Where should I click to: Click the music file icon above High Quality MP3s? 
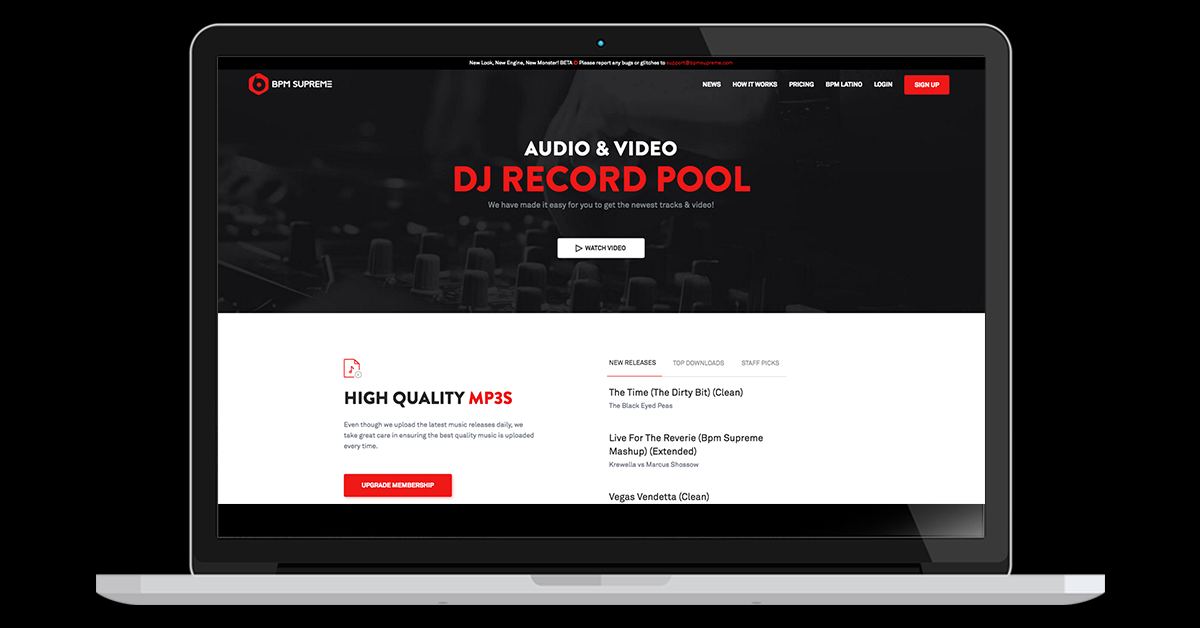(352, 368)
